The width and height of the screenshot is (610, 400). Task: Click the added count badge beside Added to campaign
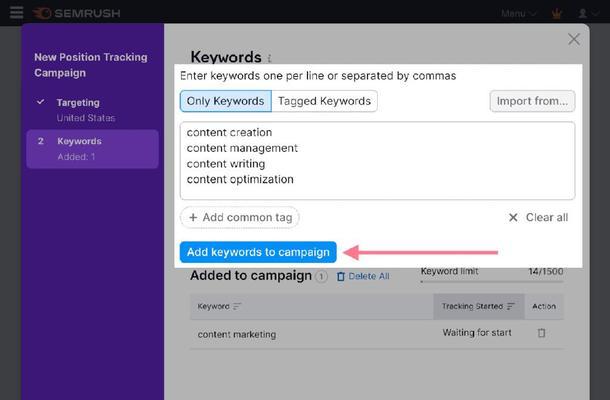(x=321, y=276)
